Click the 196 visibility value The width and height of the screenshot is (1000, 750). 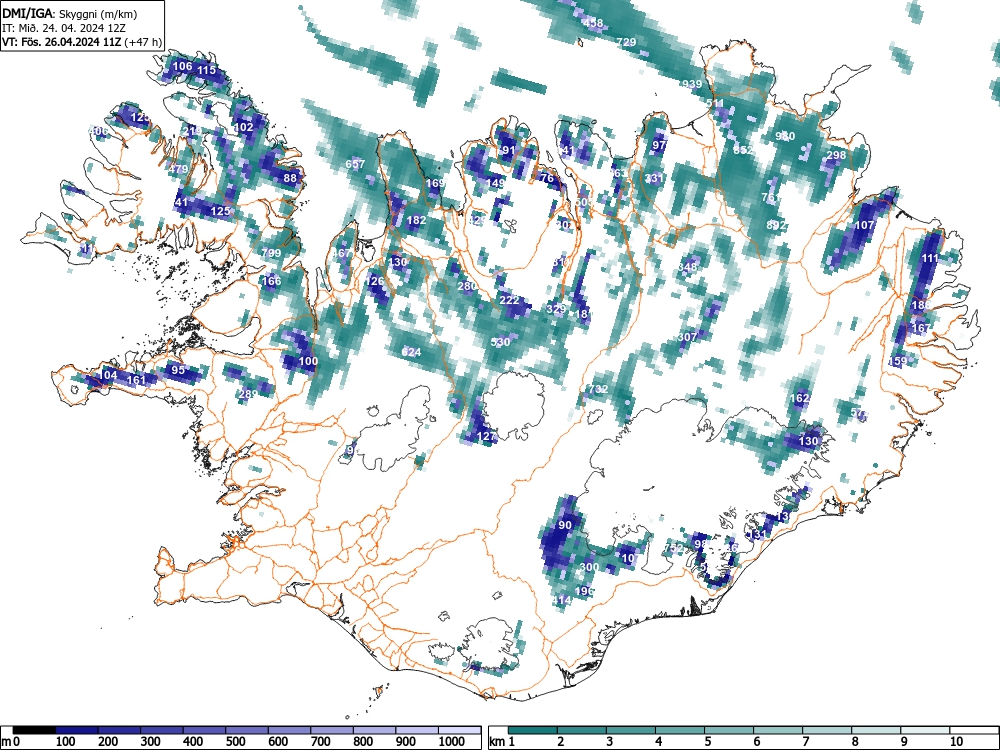pyautogui.click(x=584, y=591)
